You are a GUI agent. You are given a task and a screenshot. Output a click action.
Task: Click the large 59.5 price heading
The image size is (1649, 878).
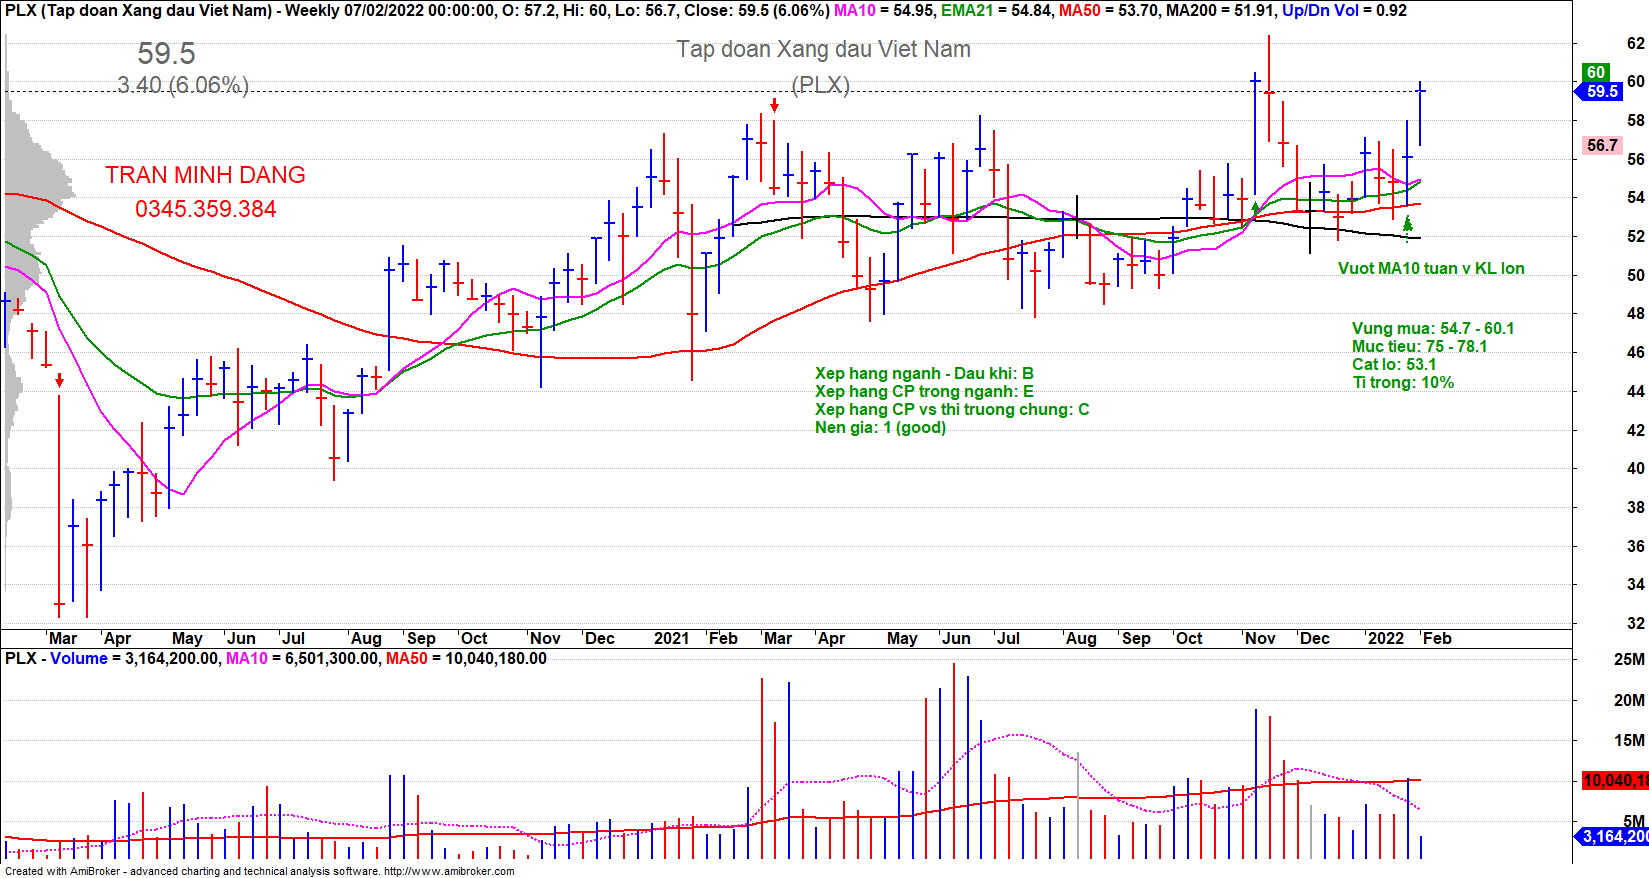tap(167, 53)
